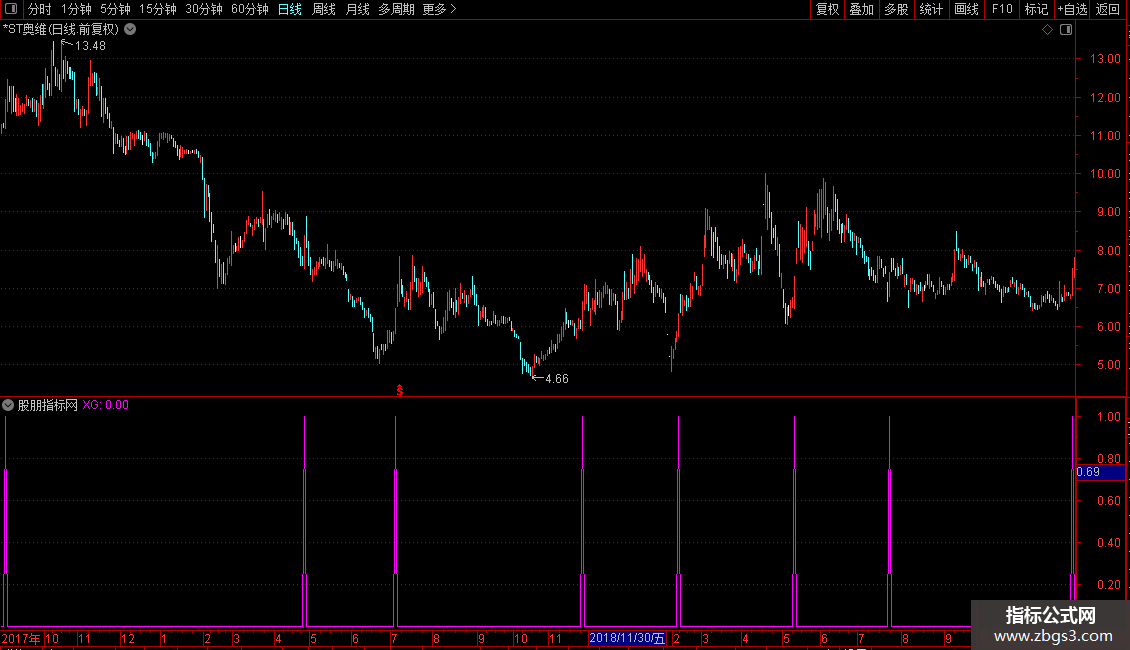Screen dimensions: 1130x650
Task: Open the stock name dropdown arrow icon
Action: (130, 30)
